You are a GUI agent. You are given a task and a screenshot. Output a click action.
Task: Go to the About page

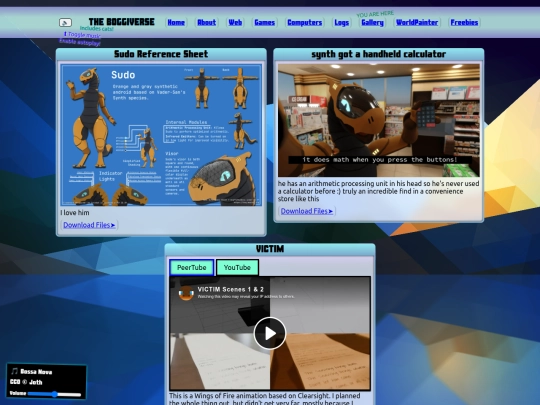[207, 23]
